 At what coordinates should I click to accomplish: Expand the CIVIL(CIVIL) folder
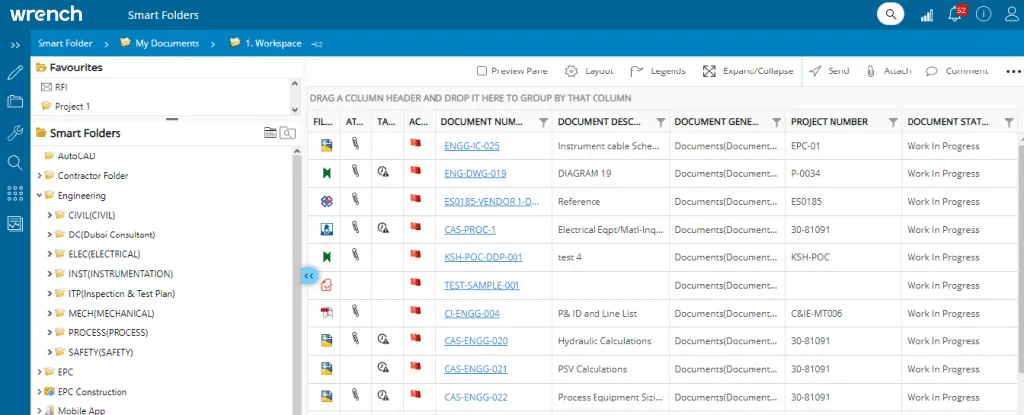point(50,214)
